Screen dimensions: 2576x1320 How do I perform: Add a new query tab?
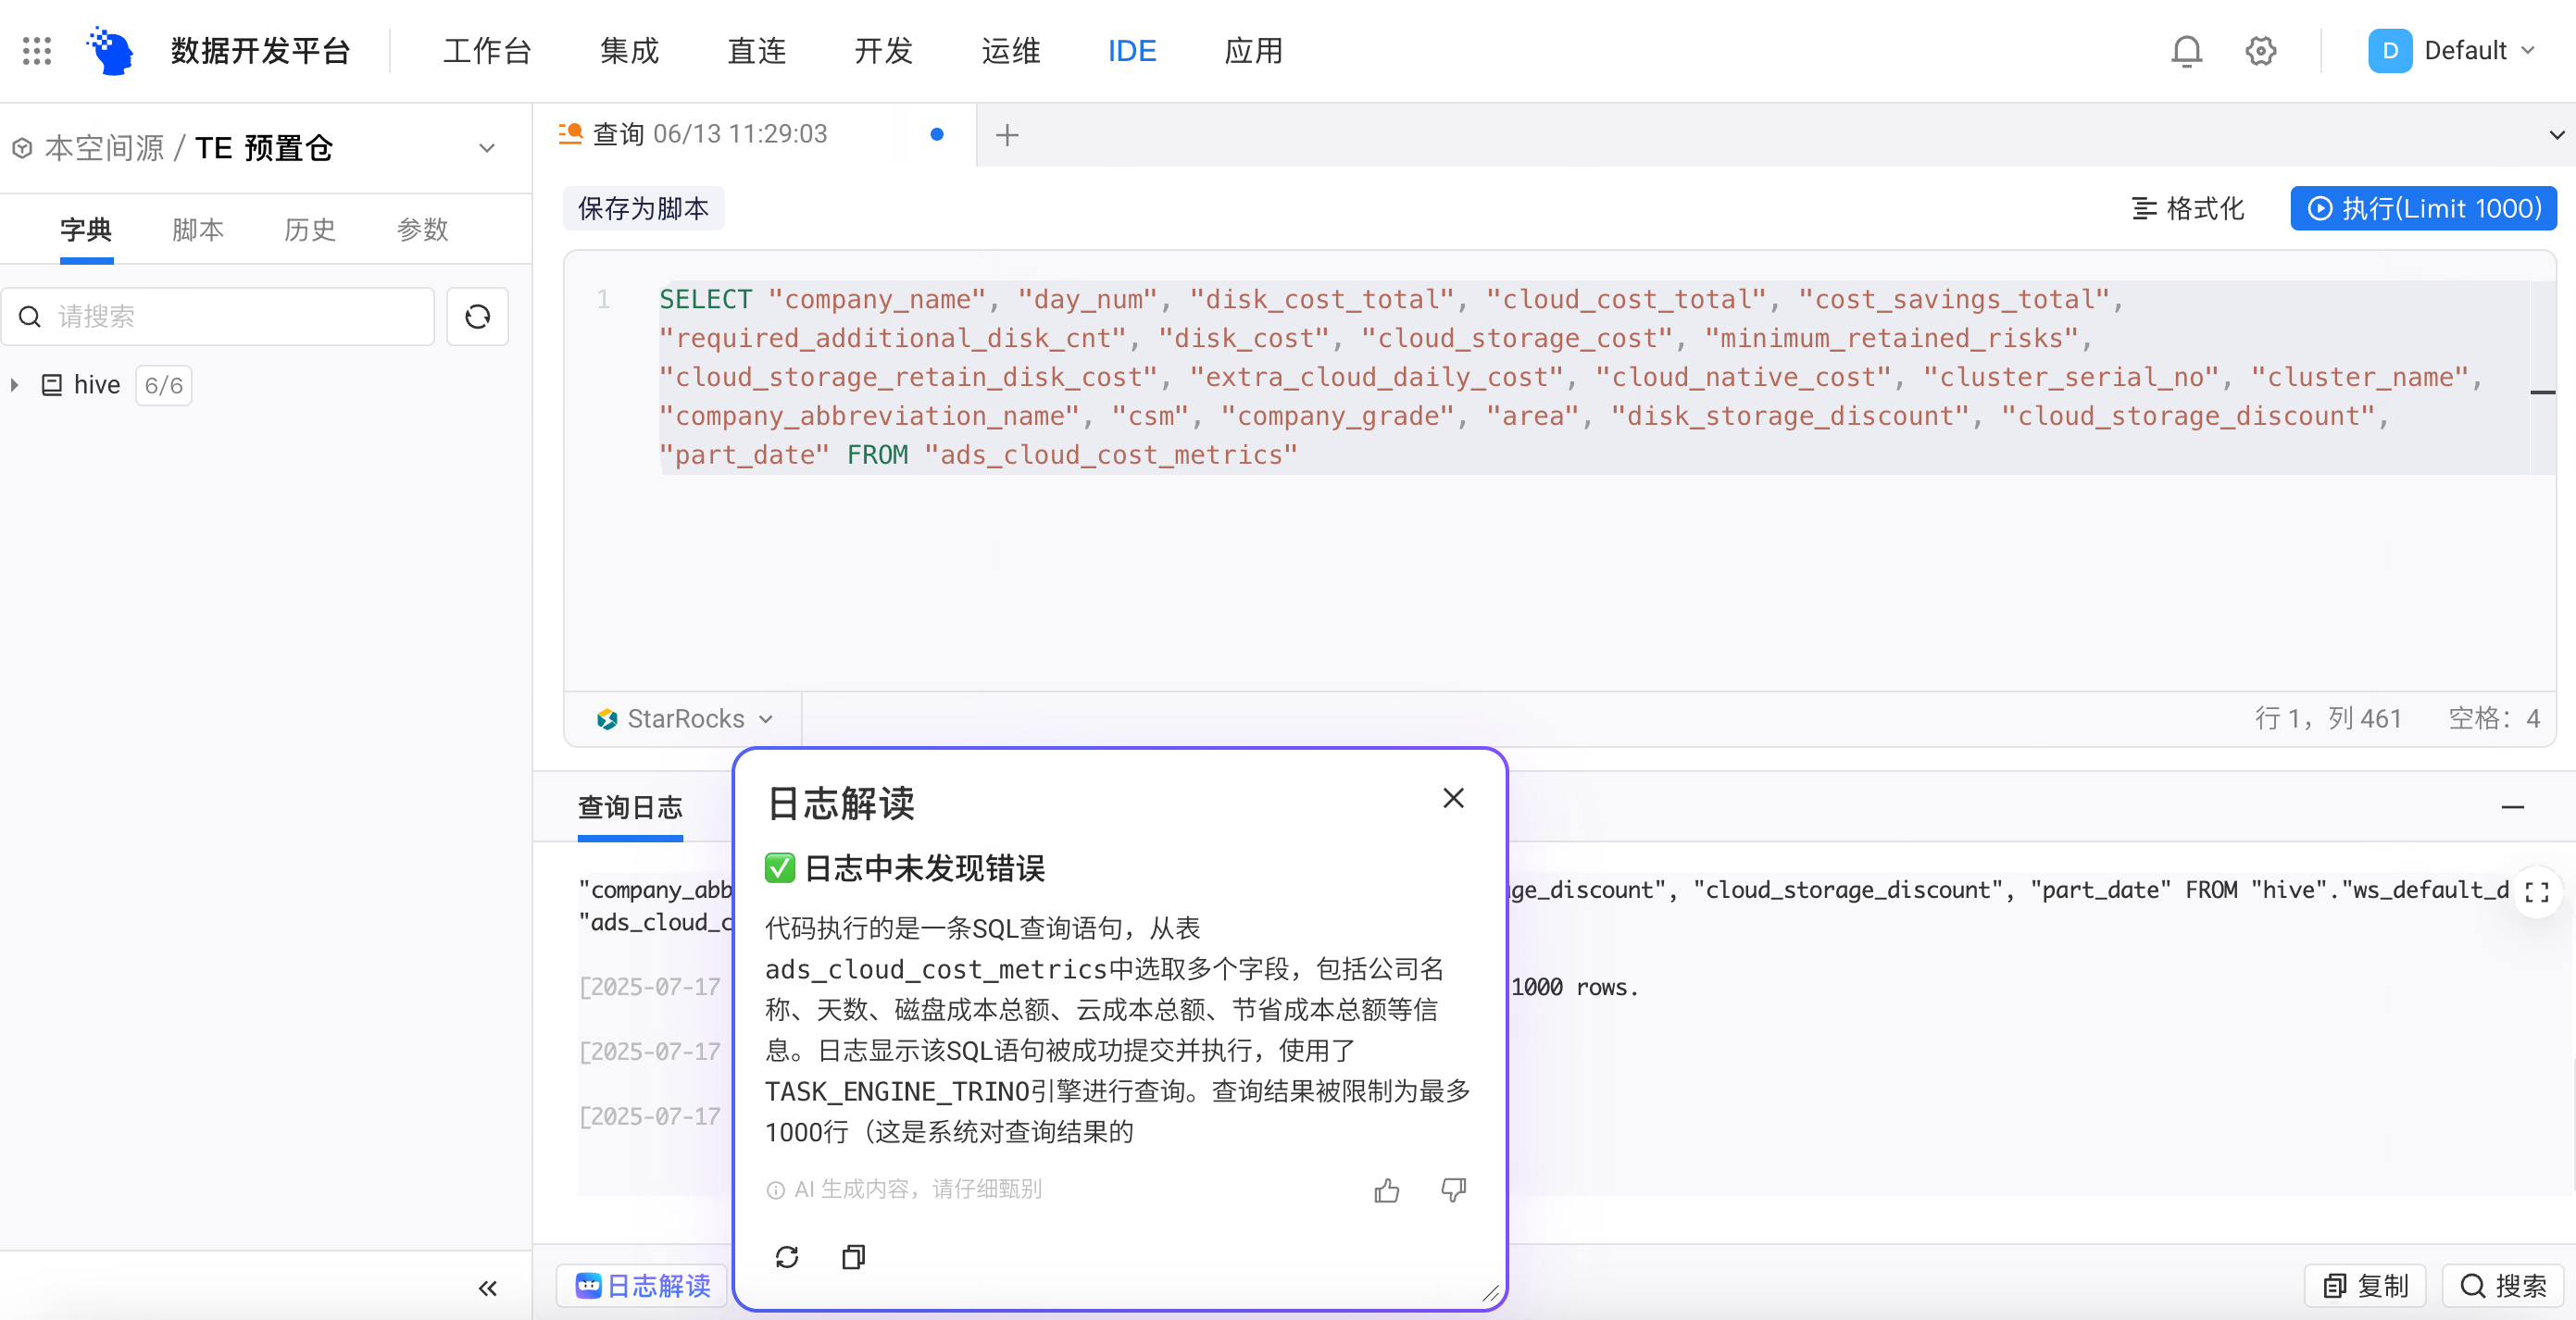coord(1007,135)
